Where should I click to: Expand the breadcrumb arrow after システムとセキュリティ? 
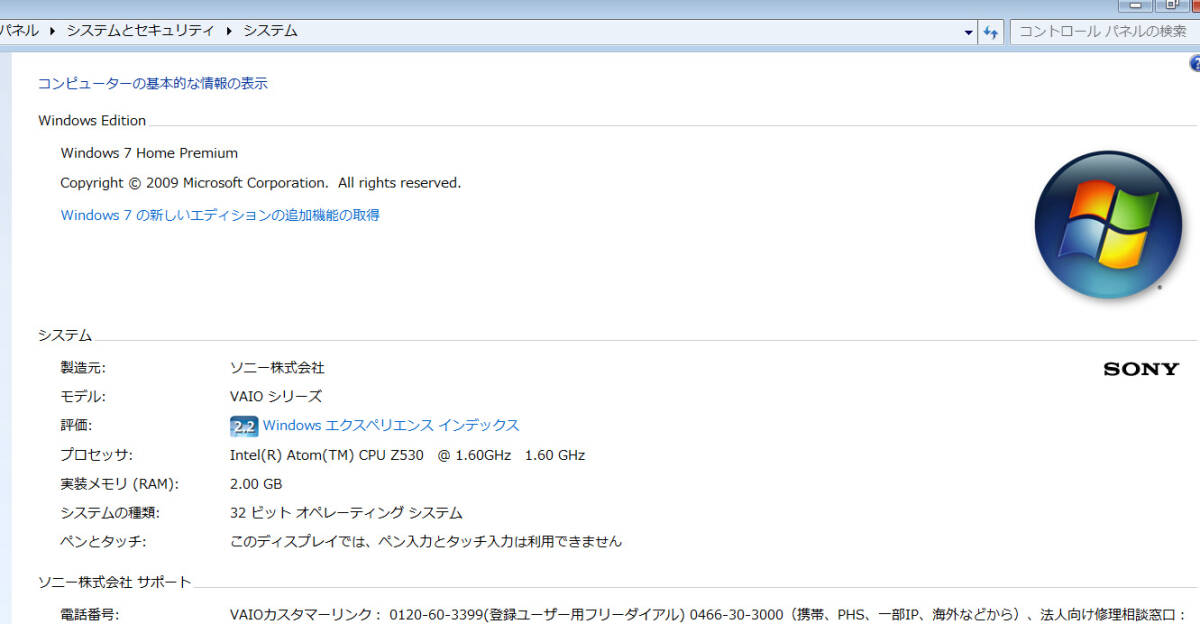click(229, 31)
